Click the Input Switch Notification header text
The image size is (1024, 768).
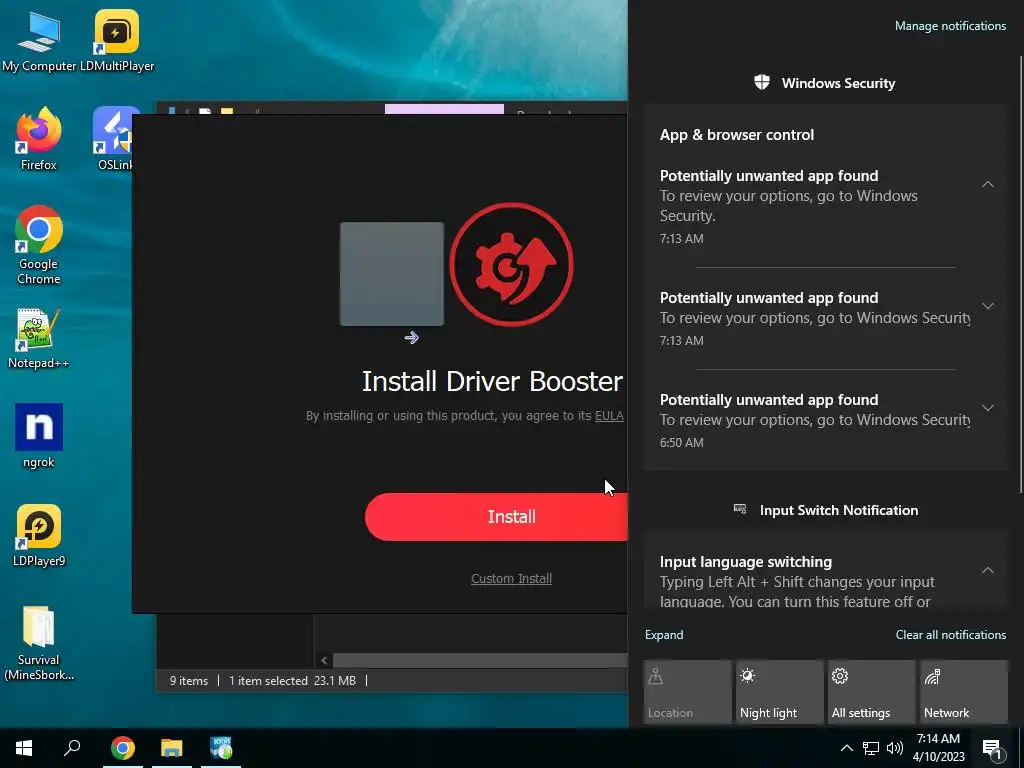point(839,510)
